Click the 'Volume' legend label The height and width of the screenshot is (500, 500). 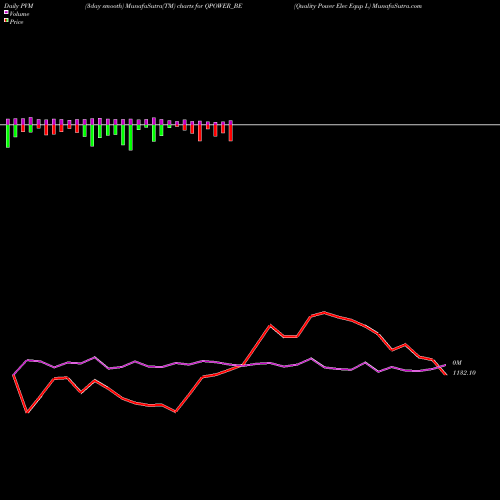pos(19,14)
